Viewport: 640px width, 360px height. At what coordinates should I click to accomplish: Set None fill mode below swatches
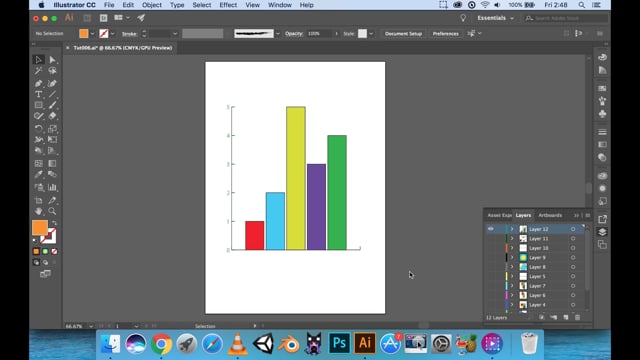tap(54, 251)
